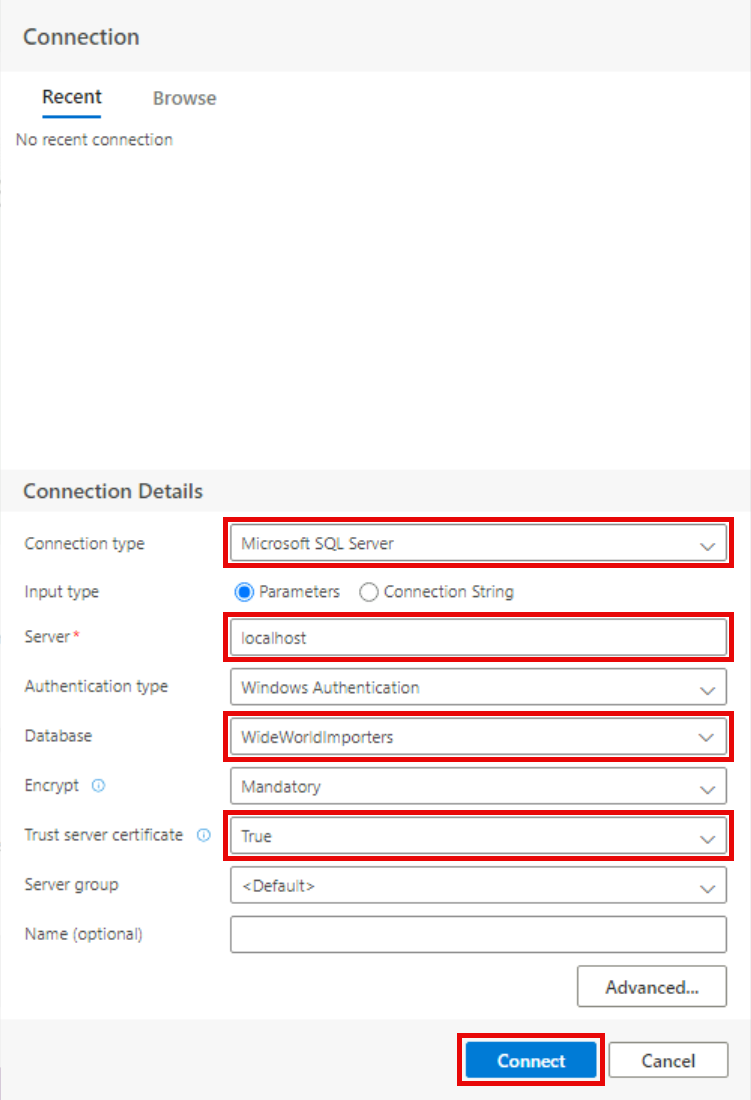Expand the Encrypt dropdown set to Mandatory

click(478, 787)
